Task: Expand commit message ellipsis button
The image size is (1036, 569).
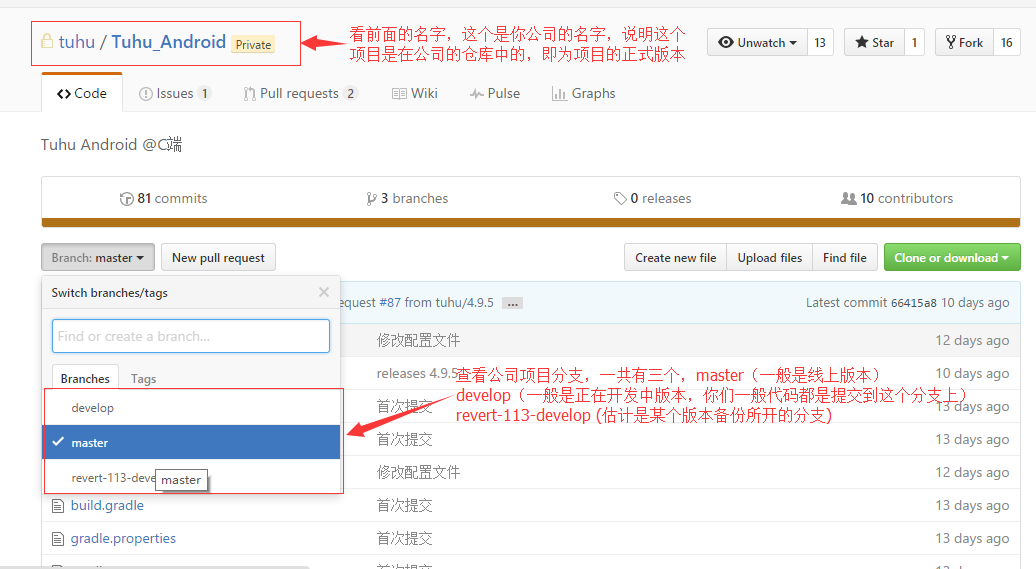Action: tap(512, 303)
